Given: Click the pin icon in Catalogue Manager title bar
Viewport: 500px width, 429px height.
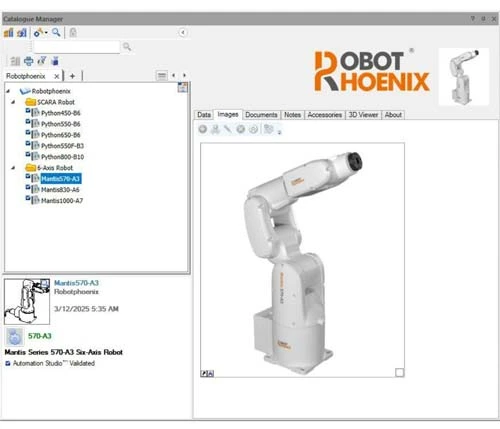Looking at the screenshot, I should pos(483,19).
